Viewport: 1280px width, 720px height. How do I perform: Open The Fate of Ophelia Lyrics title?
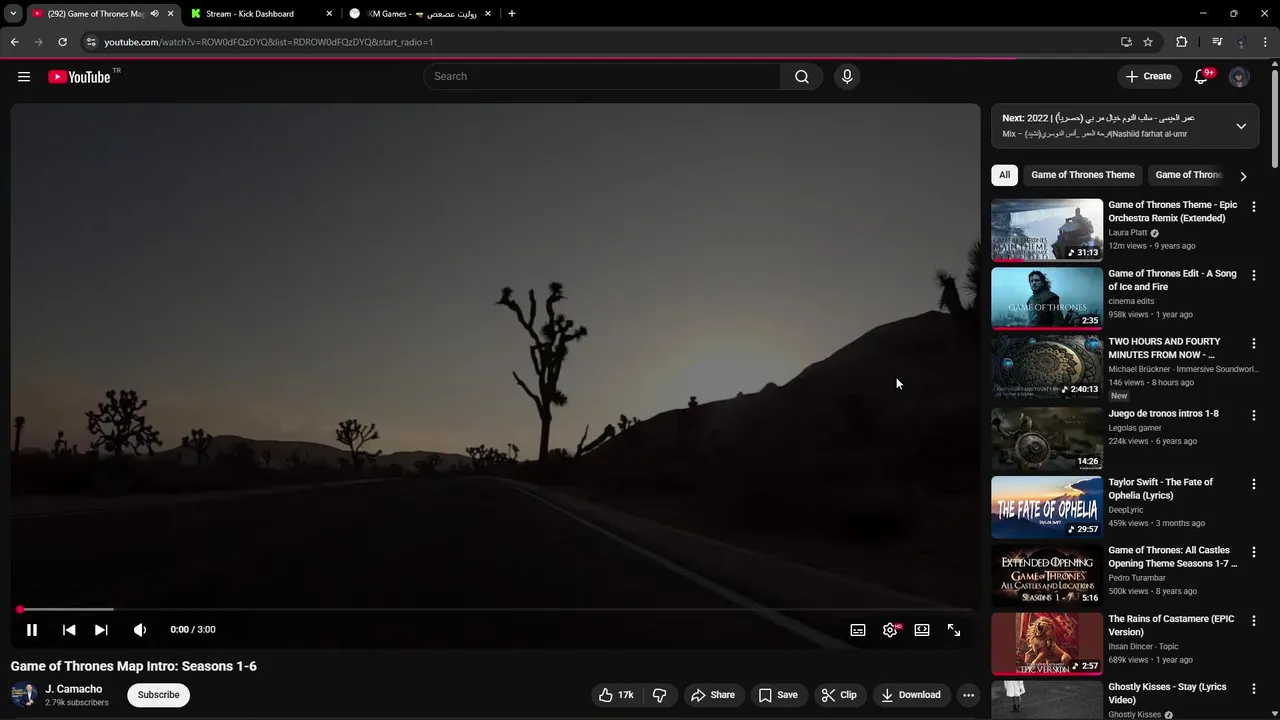click(x=1160, y=489)
